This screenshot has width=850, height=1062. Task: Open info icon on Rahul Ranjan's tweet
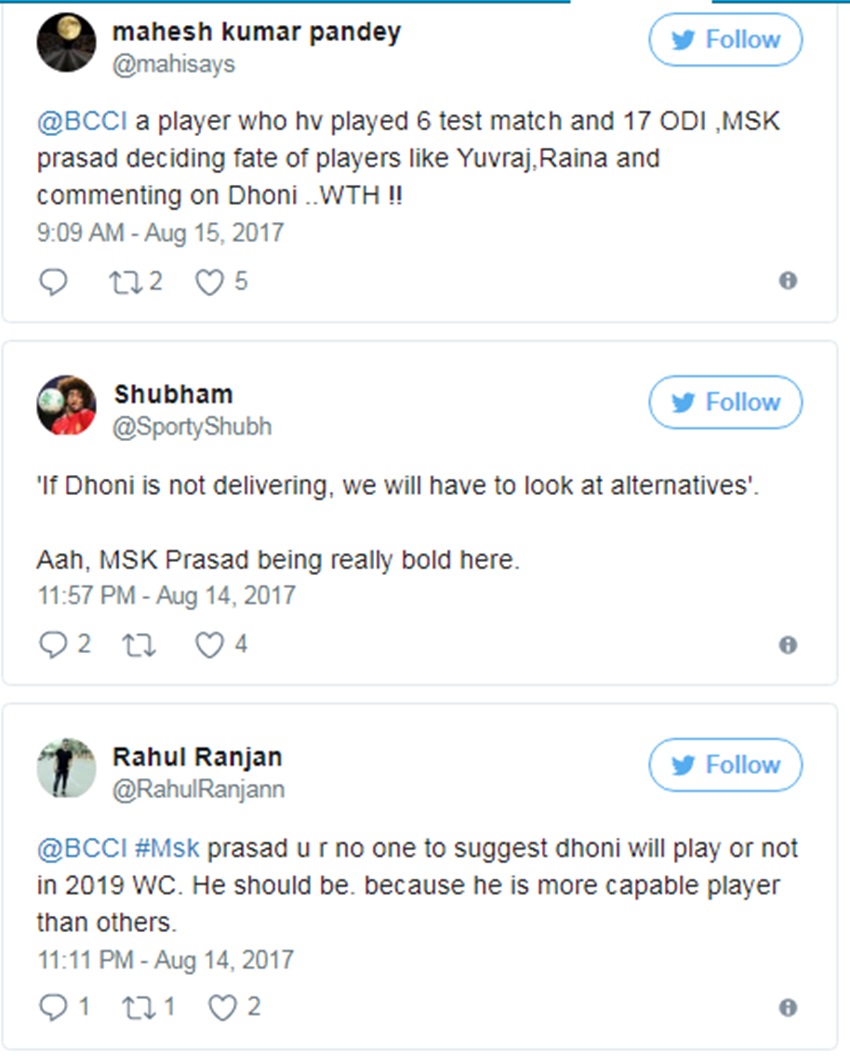click(788, 1007)
